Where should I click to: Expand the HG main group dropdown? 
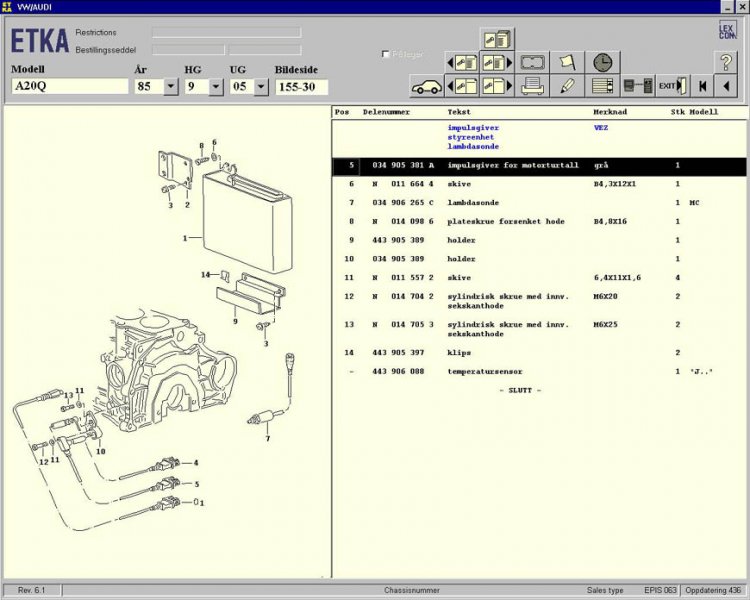point(216,87)
